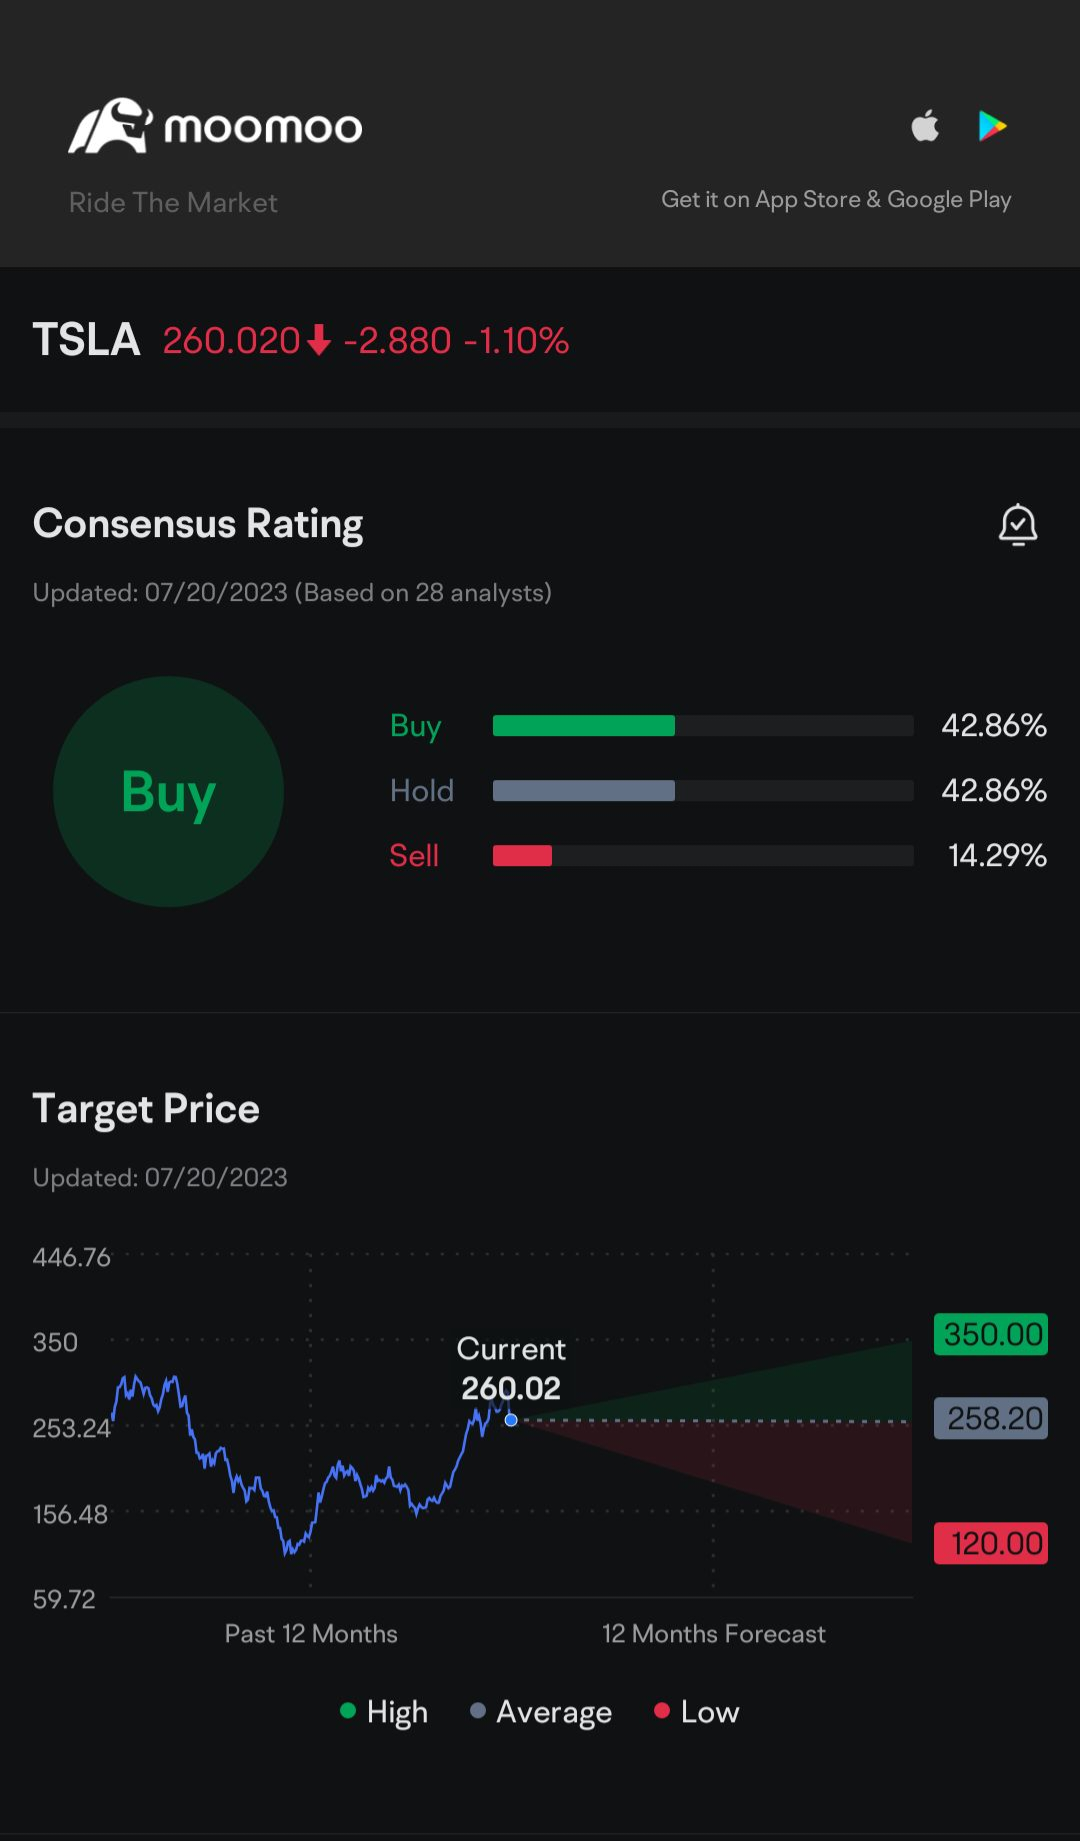The image size is (1080, 1841).
Task: Click the red Low legend dot
Action: click(x=661, y=1711)
